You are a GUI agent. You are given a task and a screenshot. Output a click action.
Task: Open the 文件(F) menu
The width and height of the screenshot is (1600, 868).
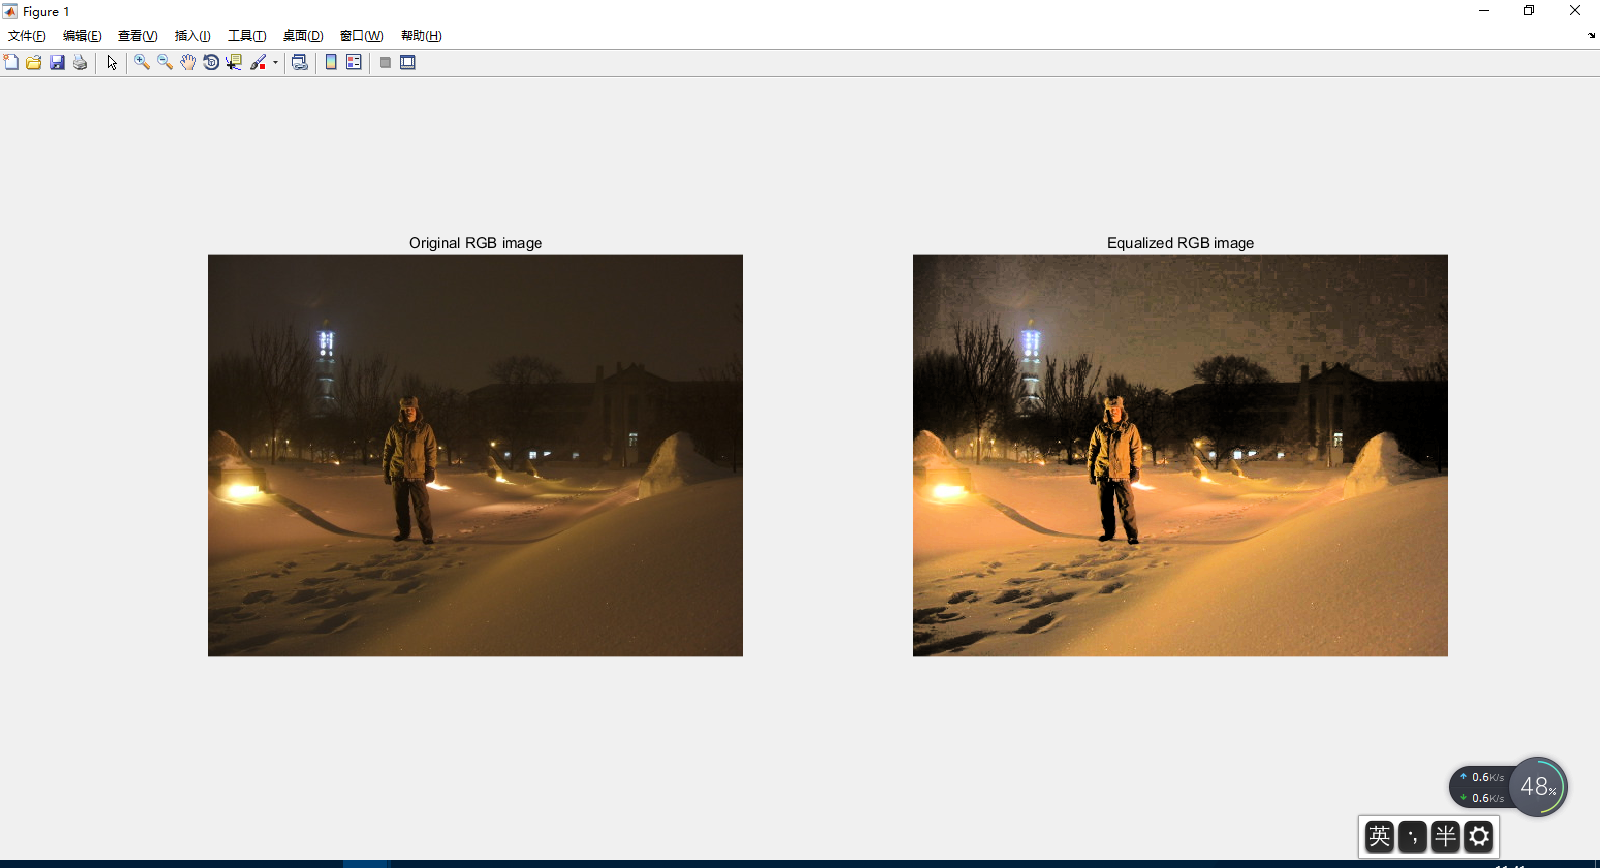coord(27,36)
